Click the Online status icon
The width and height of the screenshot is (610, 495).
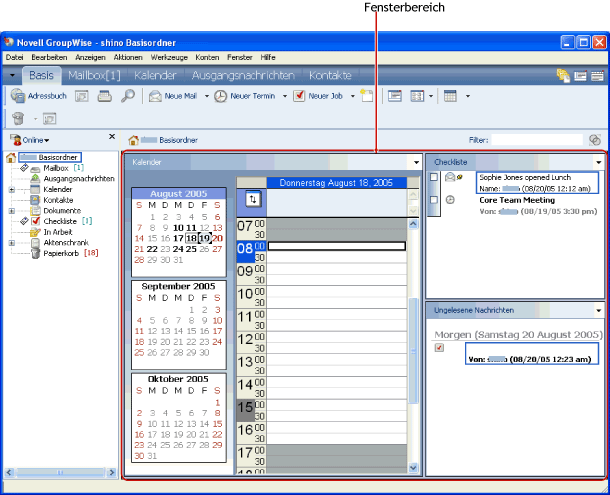[16, 140]
